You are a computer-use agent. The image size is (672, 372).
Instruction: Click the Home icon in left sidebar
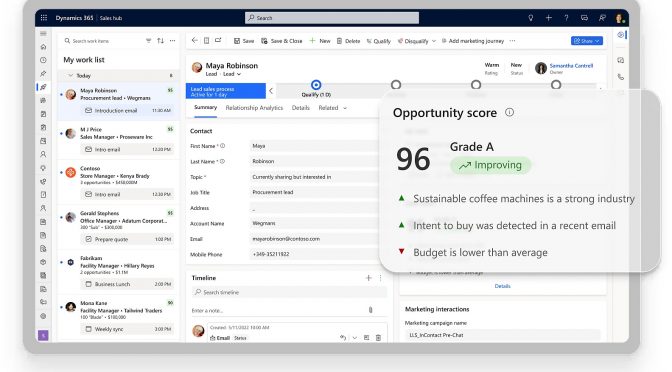point(43,47)
